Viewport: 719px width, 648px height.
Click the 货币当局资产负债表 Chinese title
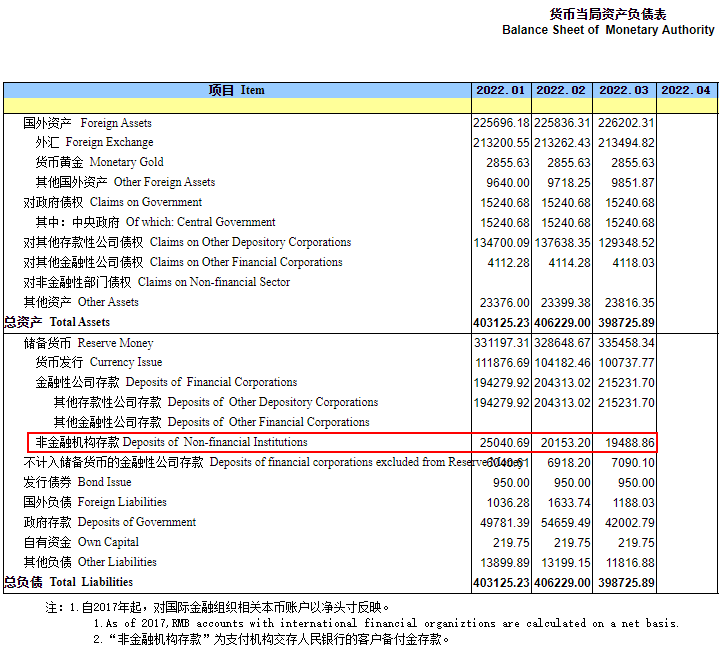(x=608, y=14)
